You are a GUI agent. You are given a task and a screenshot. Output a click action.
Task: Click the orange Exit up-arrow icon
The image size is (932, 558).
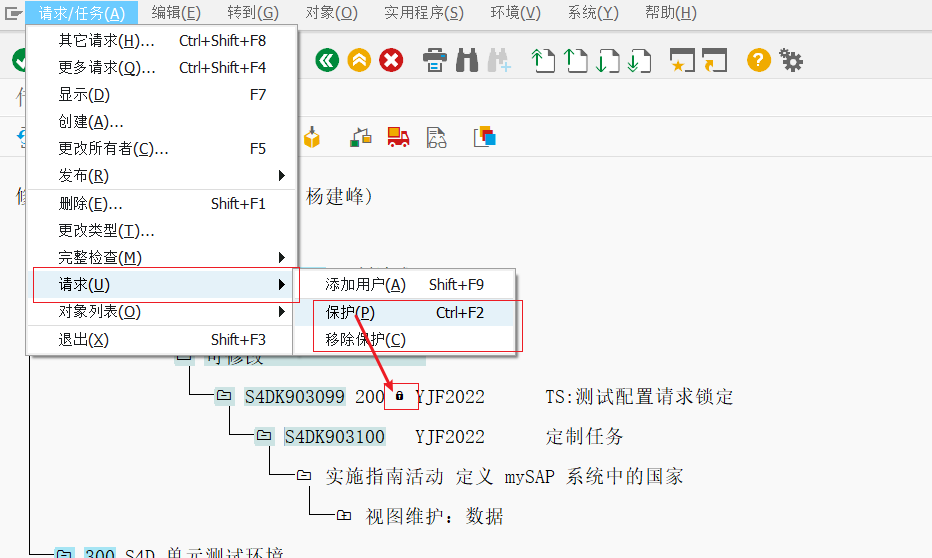pyautogui.click(x=359, y=60)
